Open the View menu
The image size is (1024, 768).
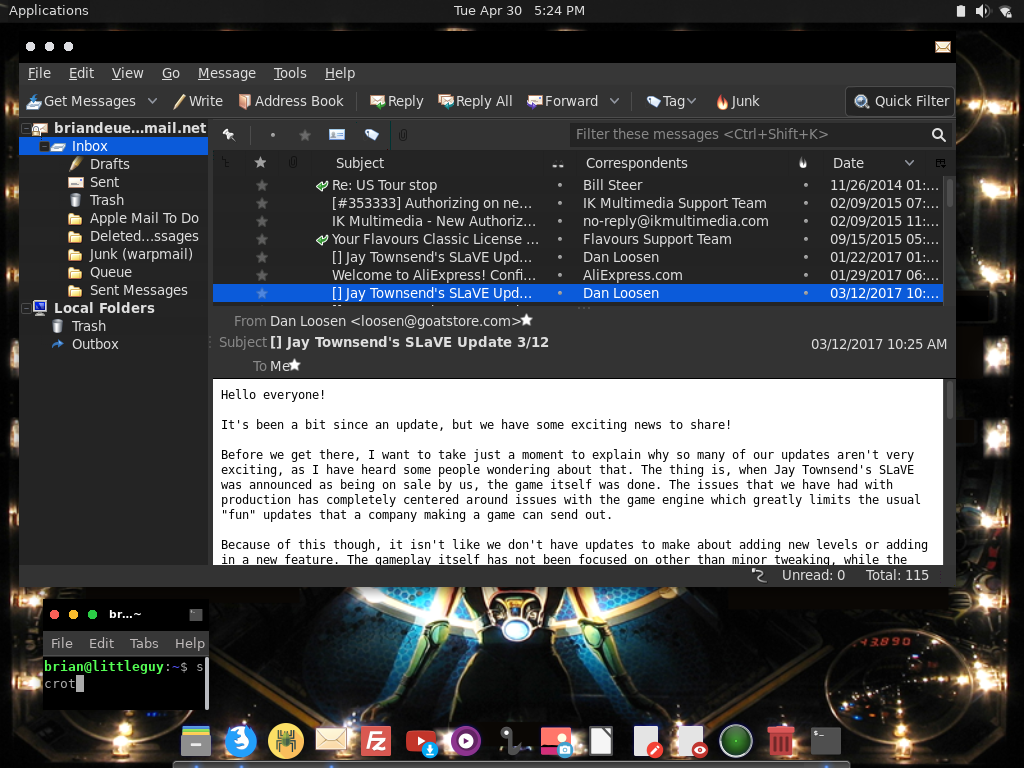127,73
